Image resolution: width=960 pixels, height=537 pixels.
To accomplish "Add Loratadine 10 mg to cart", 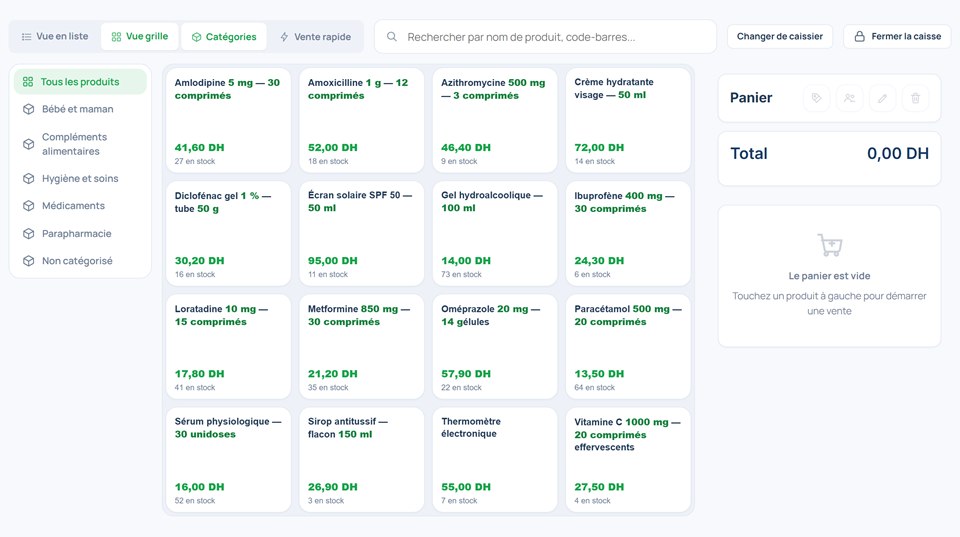I will (x=228, y=347).
